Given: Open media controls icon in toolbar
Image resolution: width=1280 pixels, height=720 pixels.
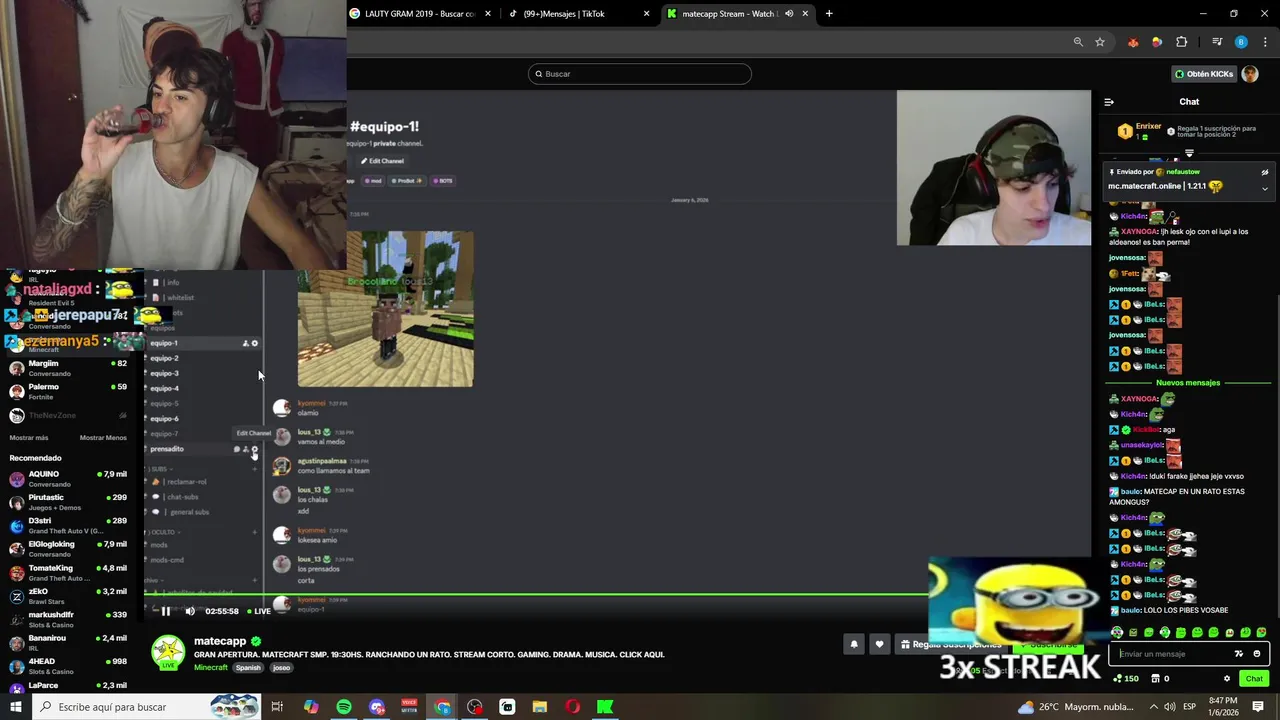Looking at the screenshot, I should [1217, 42].
